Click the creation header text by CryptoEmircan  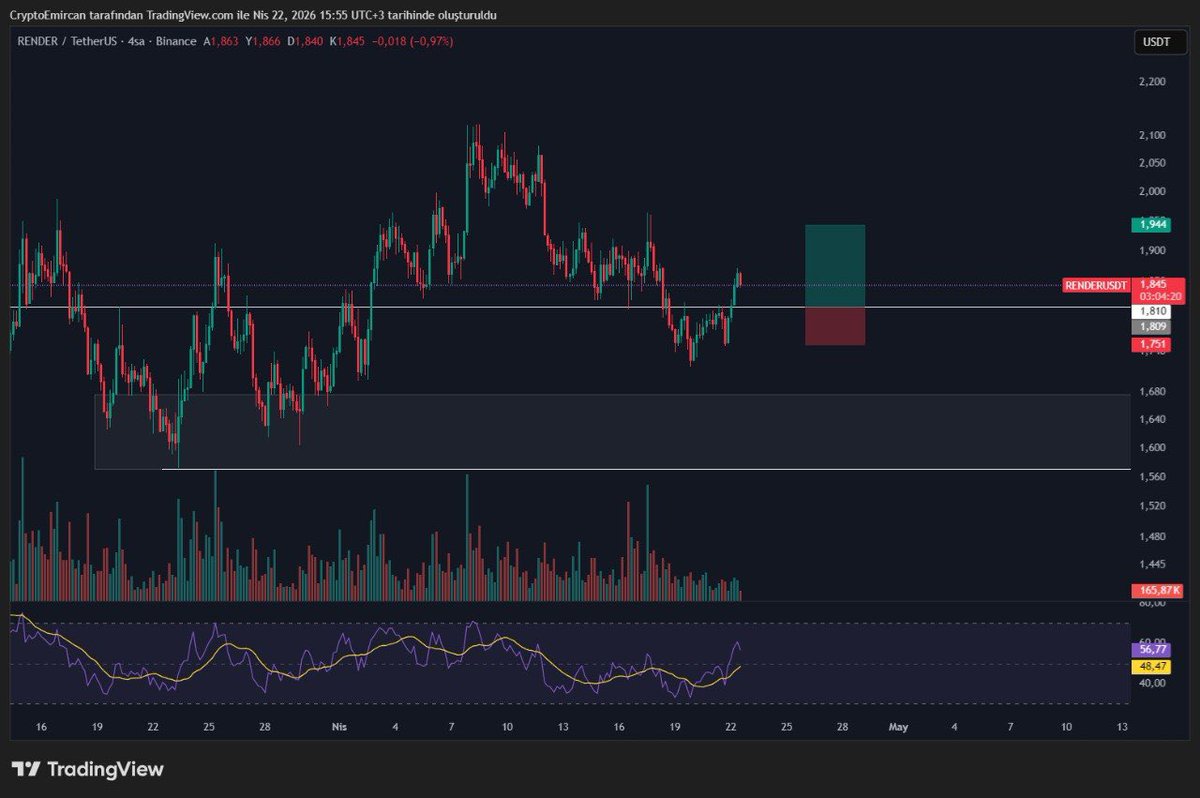tap(253, 15)
